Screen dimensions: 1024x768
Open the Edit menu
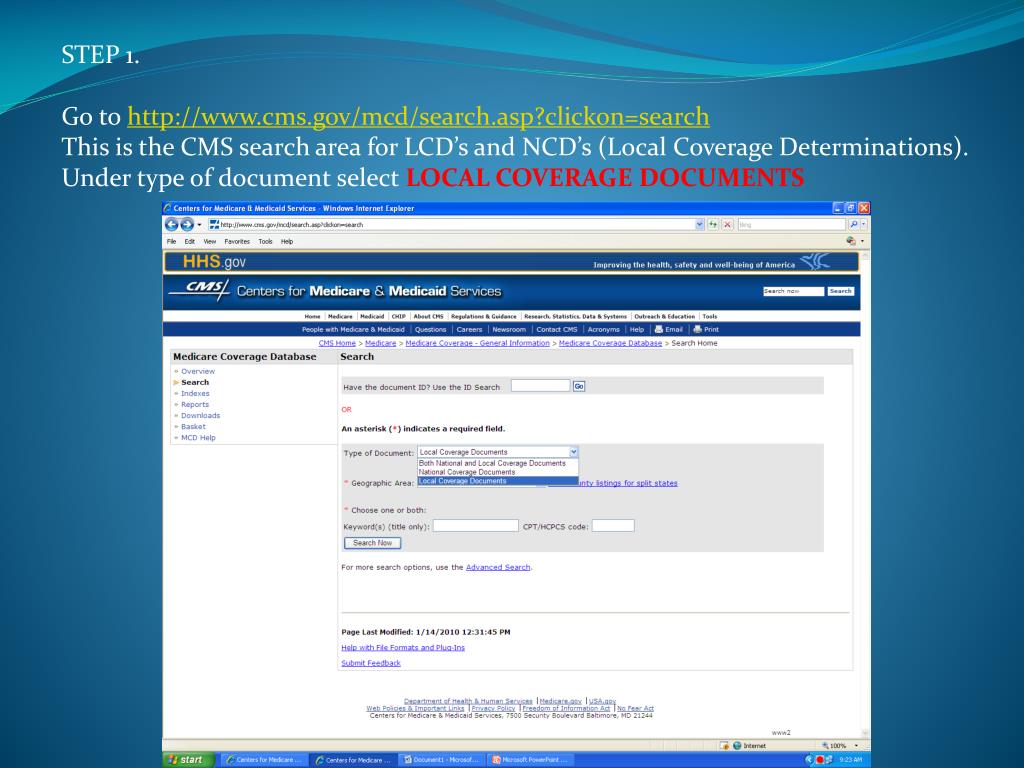(189, 242)
